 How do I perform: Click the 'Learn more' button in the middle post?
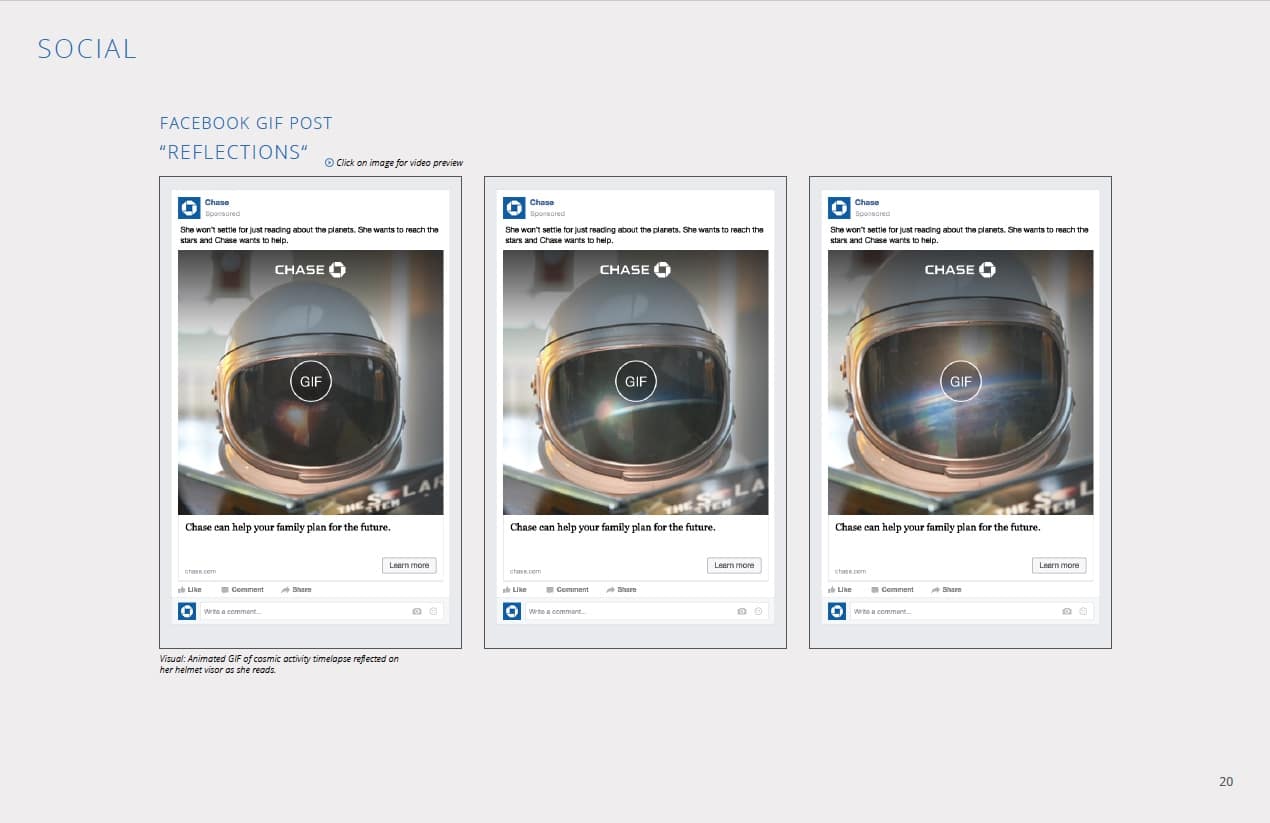coord(734,565)
